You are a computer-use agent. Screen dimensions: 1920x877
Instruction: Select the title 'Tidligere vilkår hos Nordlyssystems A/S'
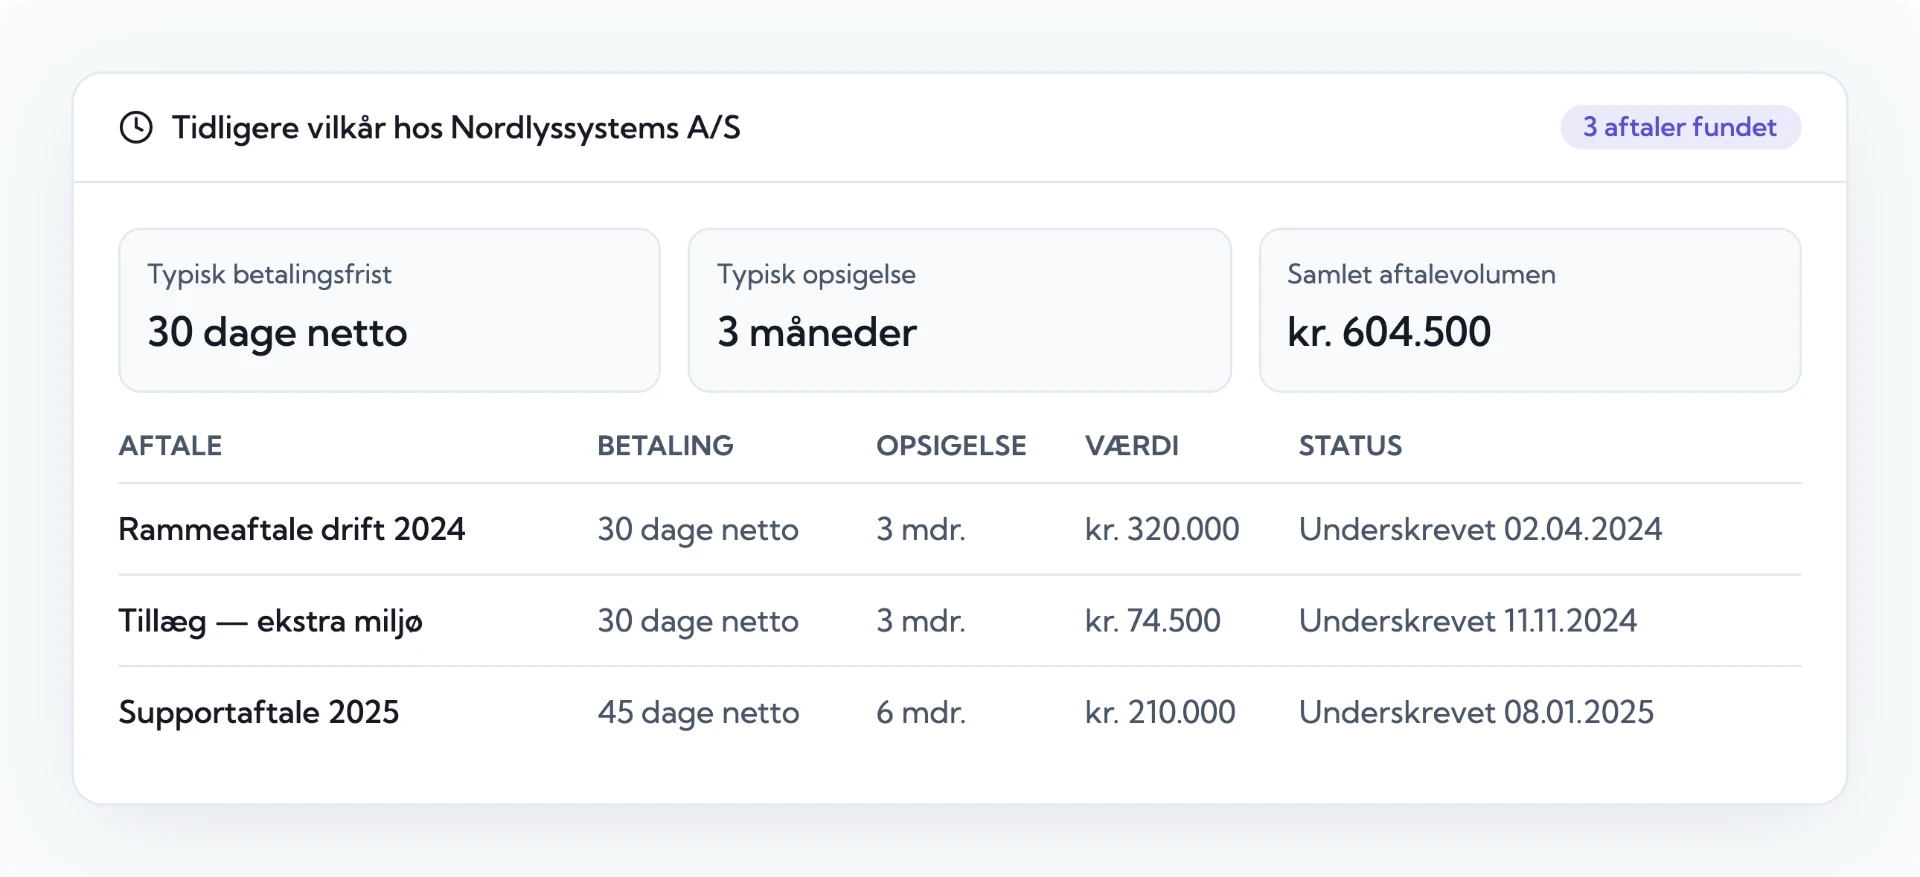point(456,128)
